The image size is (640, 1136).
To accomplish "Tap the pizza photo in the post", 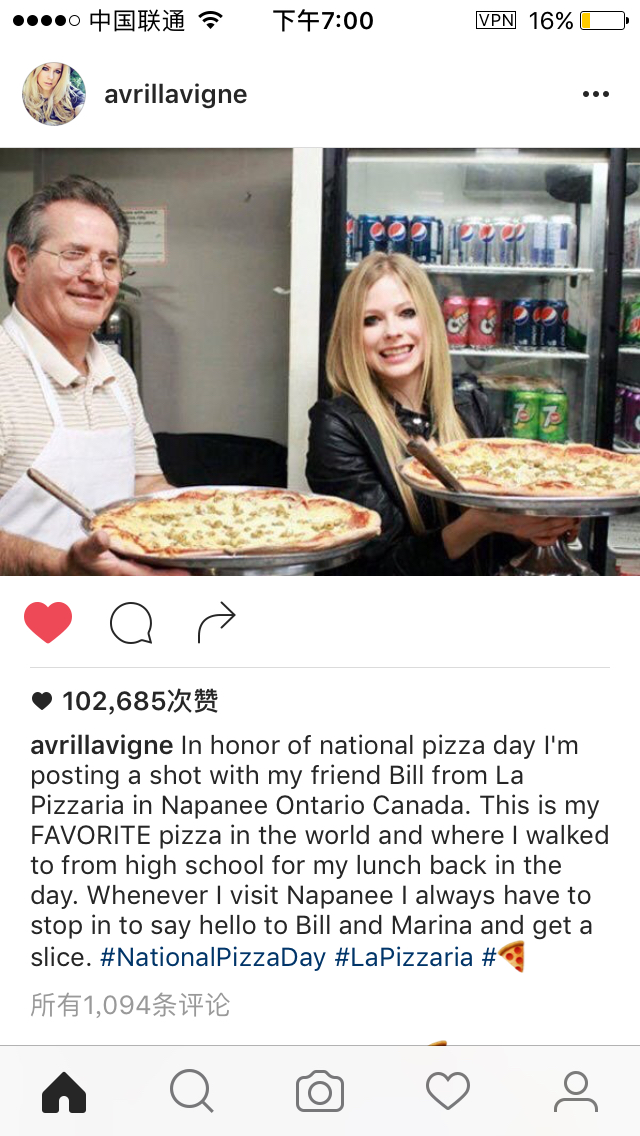I will (x=320, y=362).
